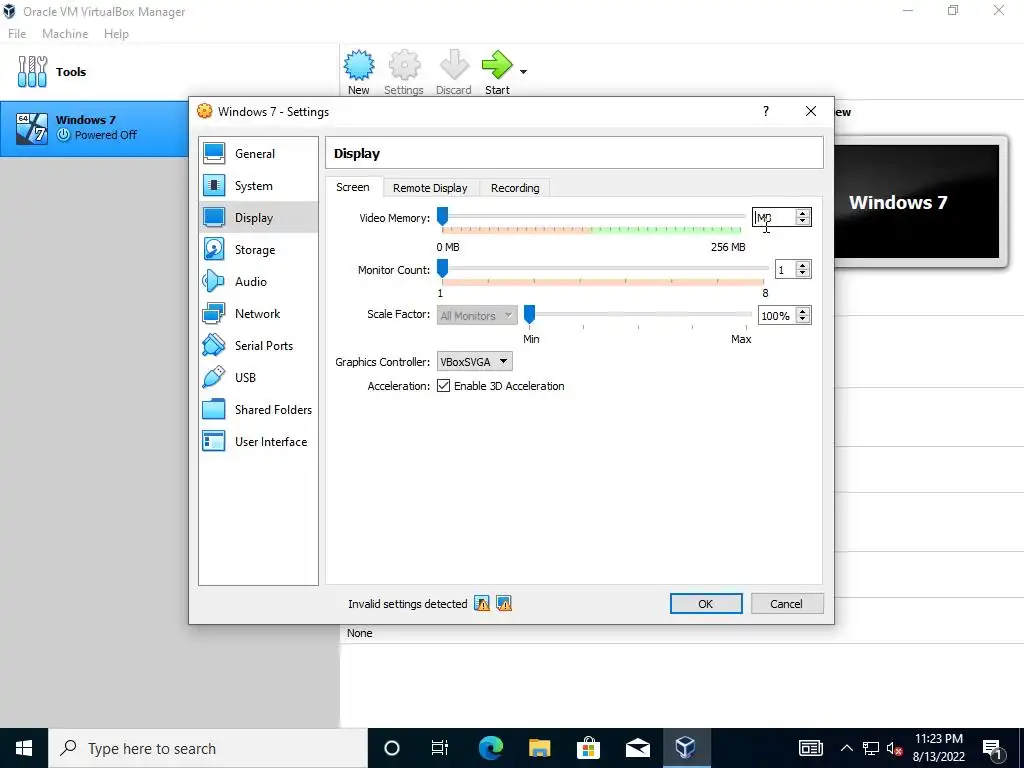Click the Cortana circle on taskbar

click(x=392, y=748)
